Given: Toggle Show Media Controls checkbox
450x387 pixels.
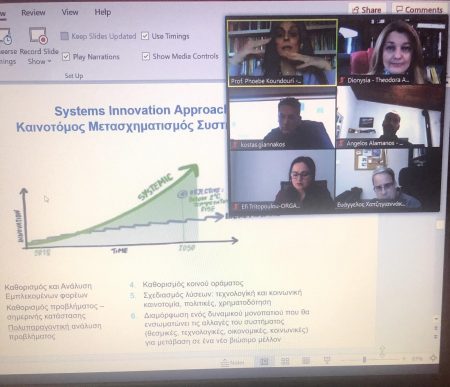Looking at the screenshot, I should [x=146, y=56].
